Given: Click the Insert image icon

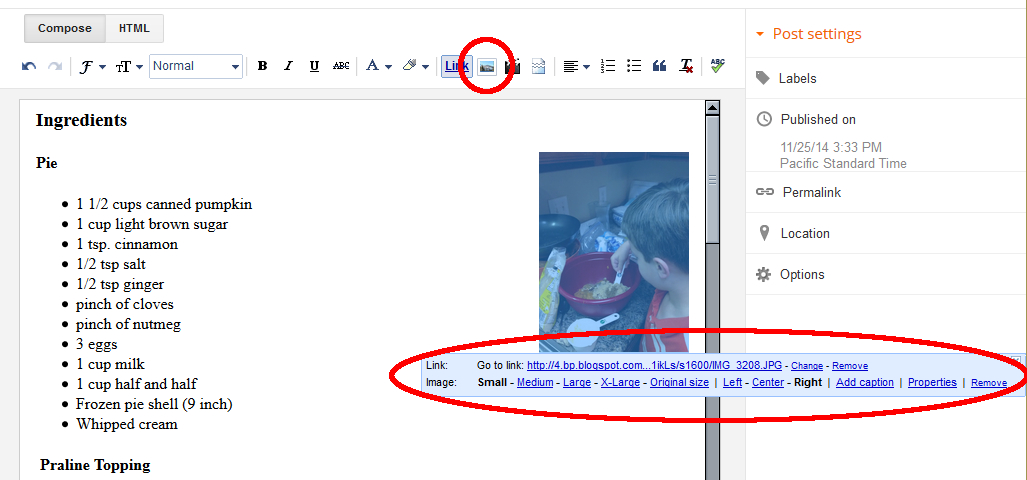Looking at the screenshot, I should pos(487,67).
